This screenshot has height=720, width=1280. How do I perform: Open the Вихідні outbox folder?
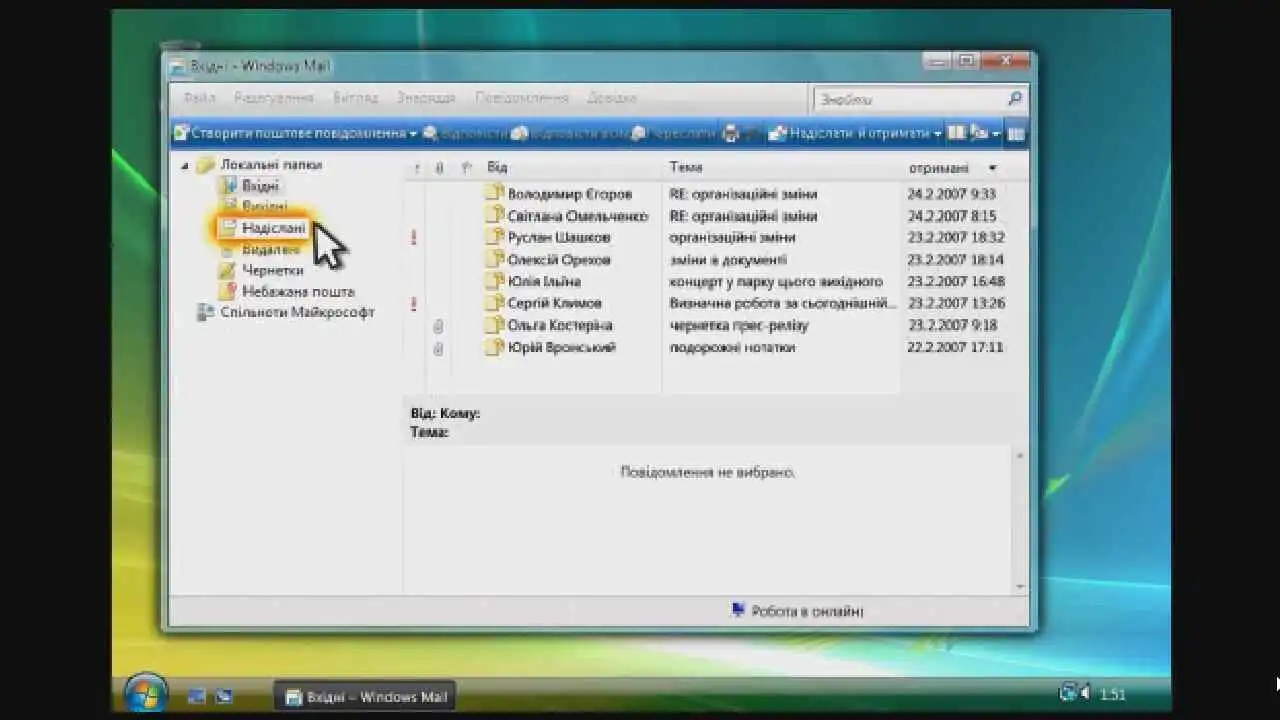point(264,206)
